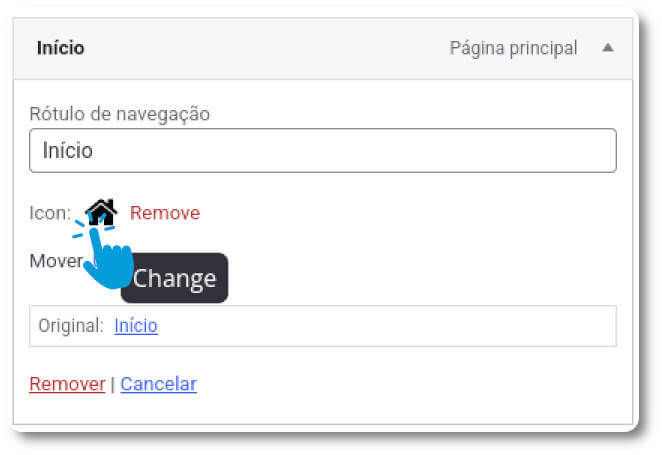Click the dark Change tooltip
This screenshot has height=455, width=662.
(x=174, y=278)
